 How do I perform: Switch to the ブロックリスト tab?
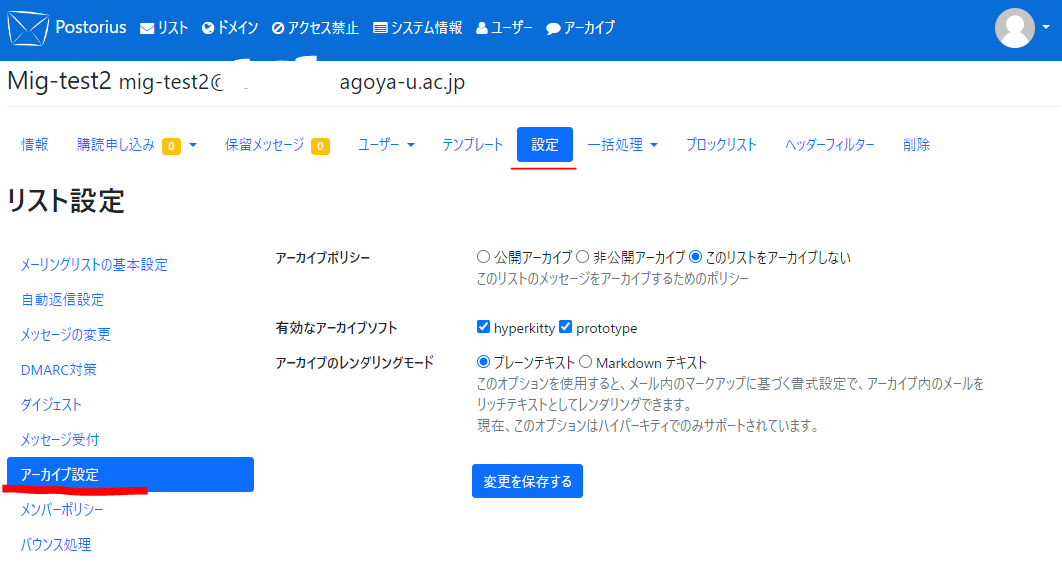(721, 145)
